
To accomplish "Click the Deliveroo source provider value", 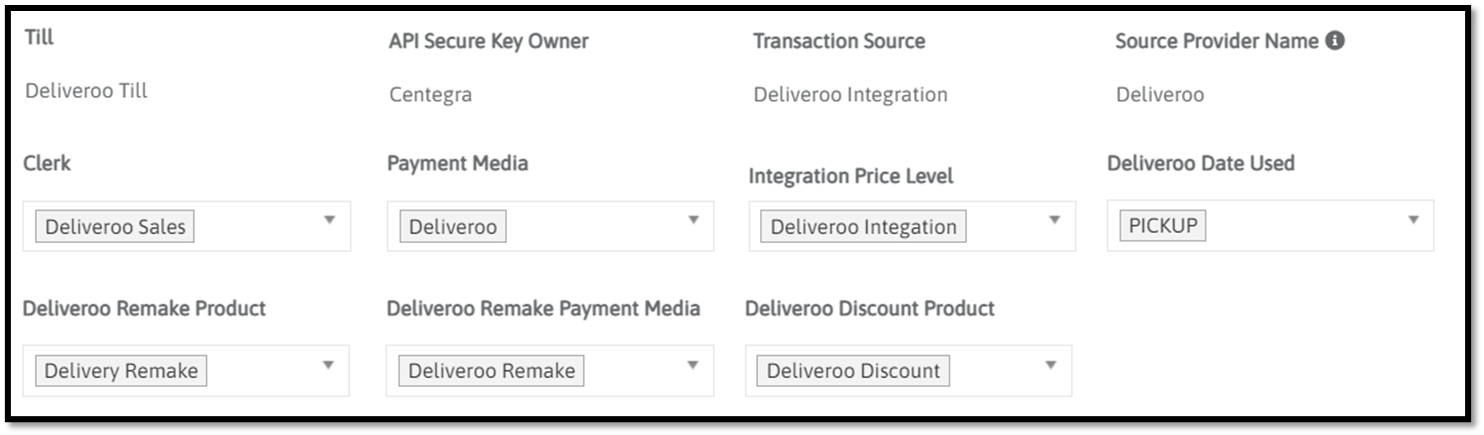I will click(1160, 95).
